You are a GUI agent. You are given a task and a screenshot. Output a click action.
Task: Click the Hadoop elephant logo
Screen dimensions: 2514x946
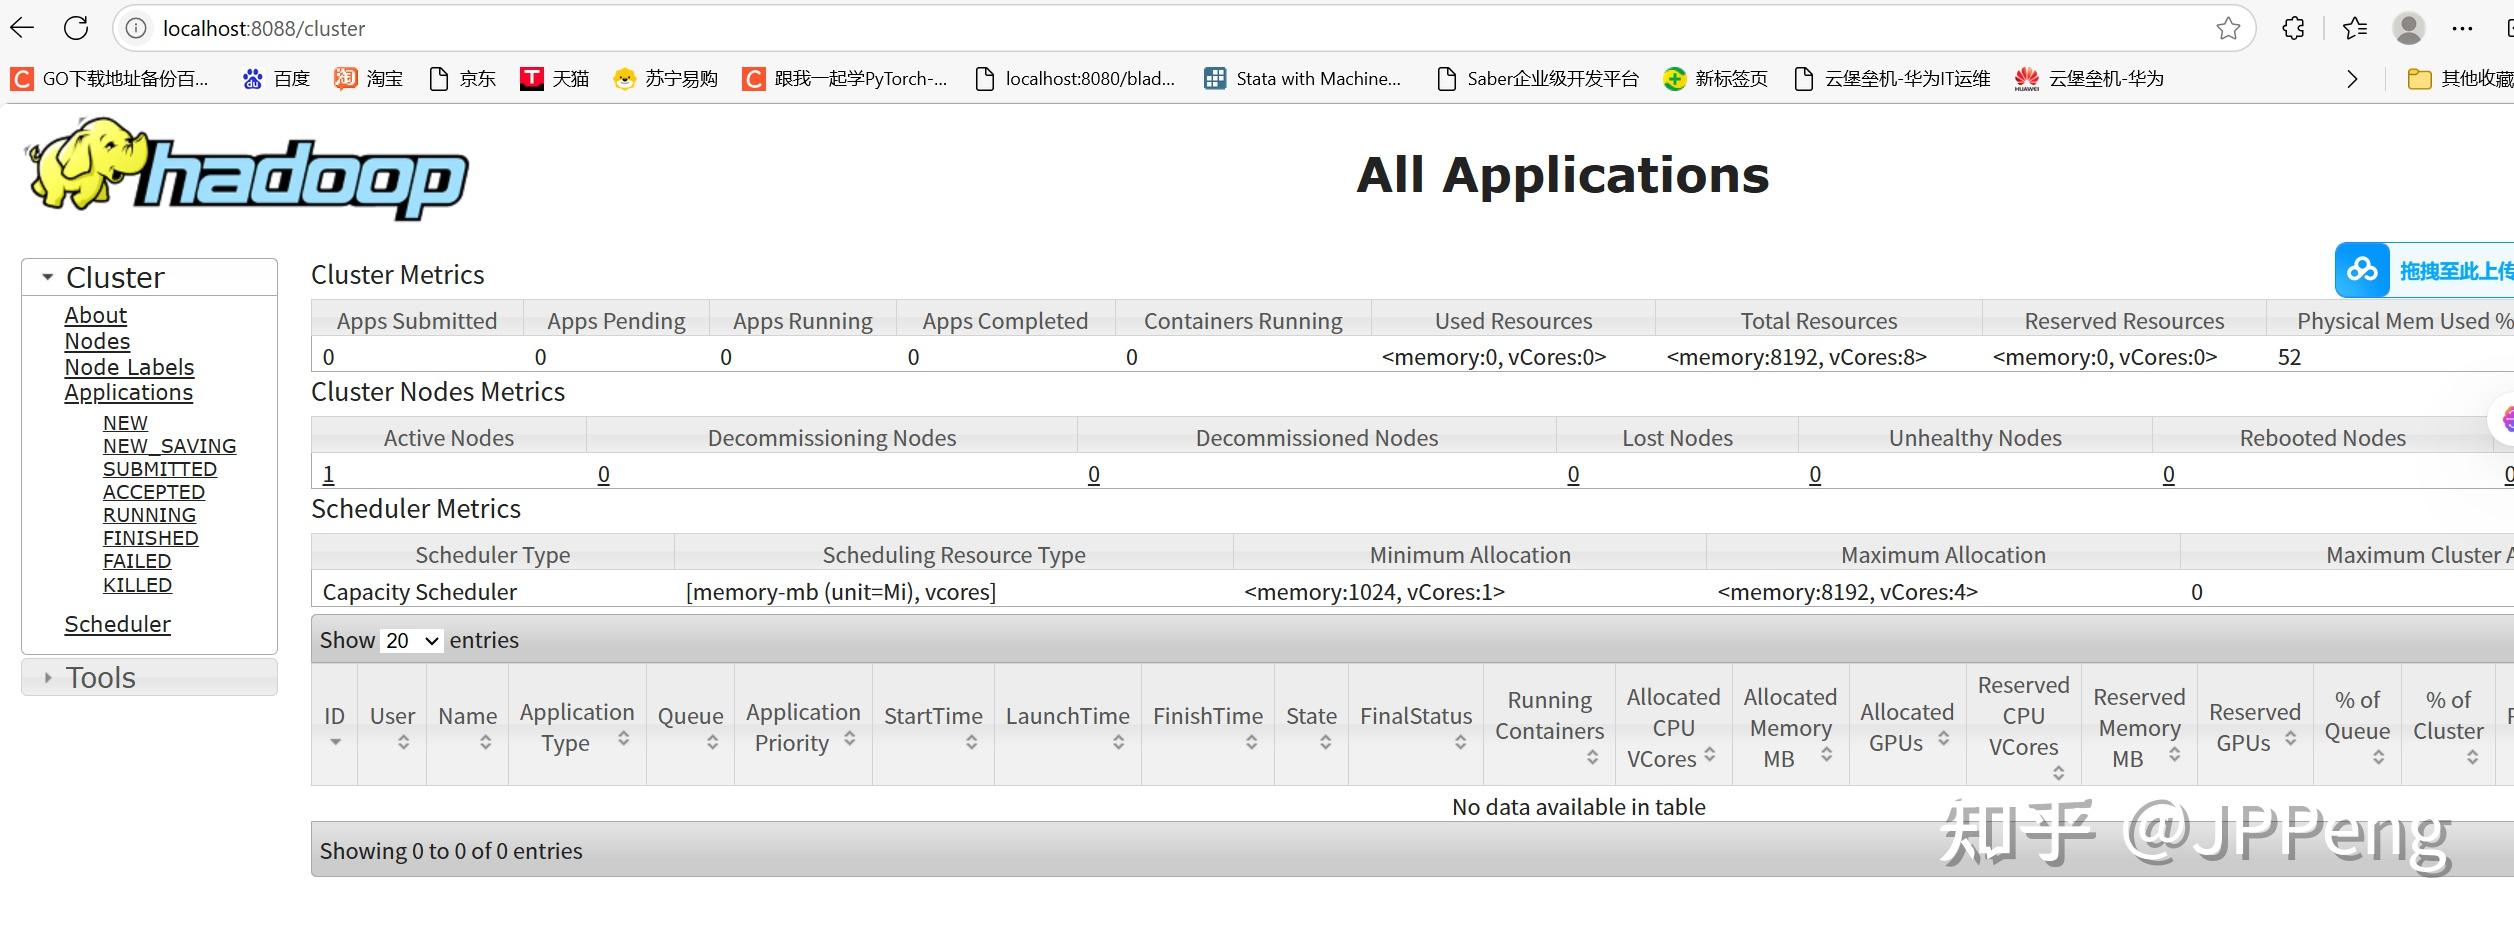point(85,165)
